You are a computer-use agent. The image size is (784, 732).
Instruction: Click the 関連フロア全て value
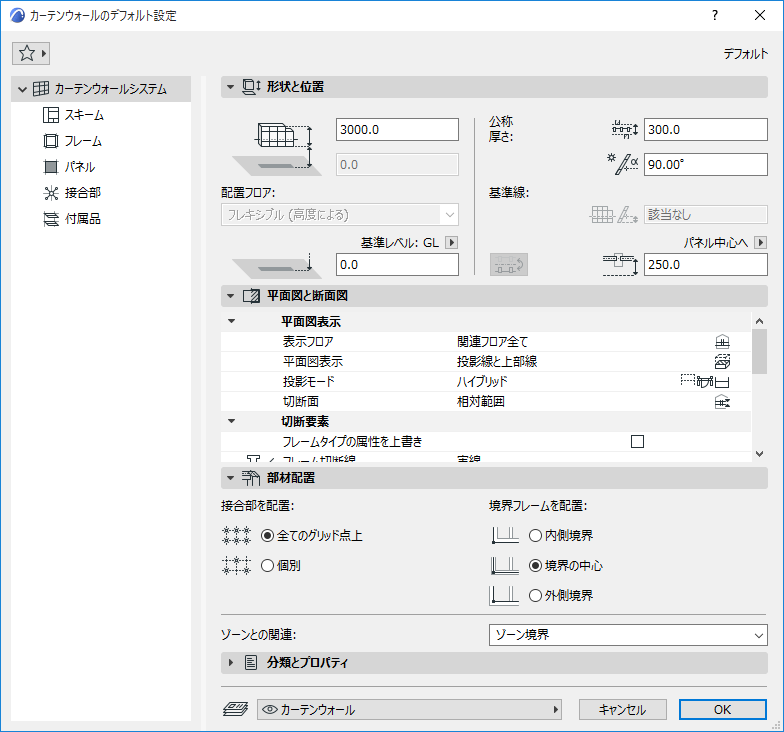(x=492, y=342)
